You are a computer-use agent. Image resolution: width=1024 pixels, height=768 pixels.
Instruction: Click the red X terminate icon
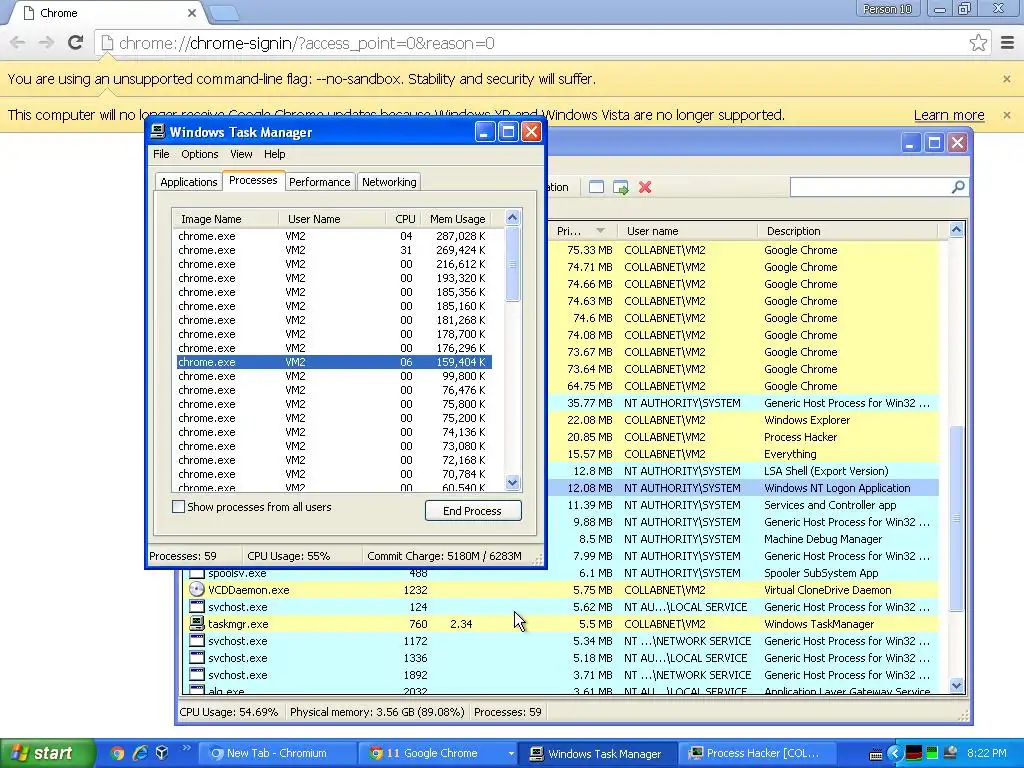click(x=645, y=187)
